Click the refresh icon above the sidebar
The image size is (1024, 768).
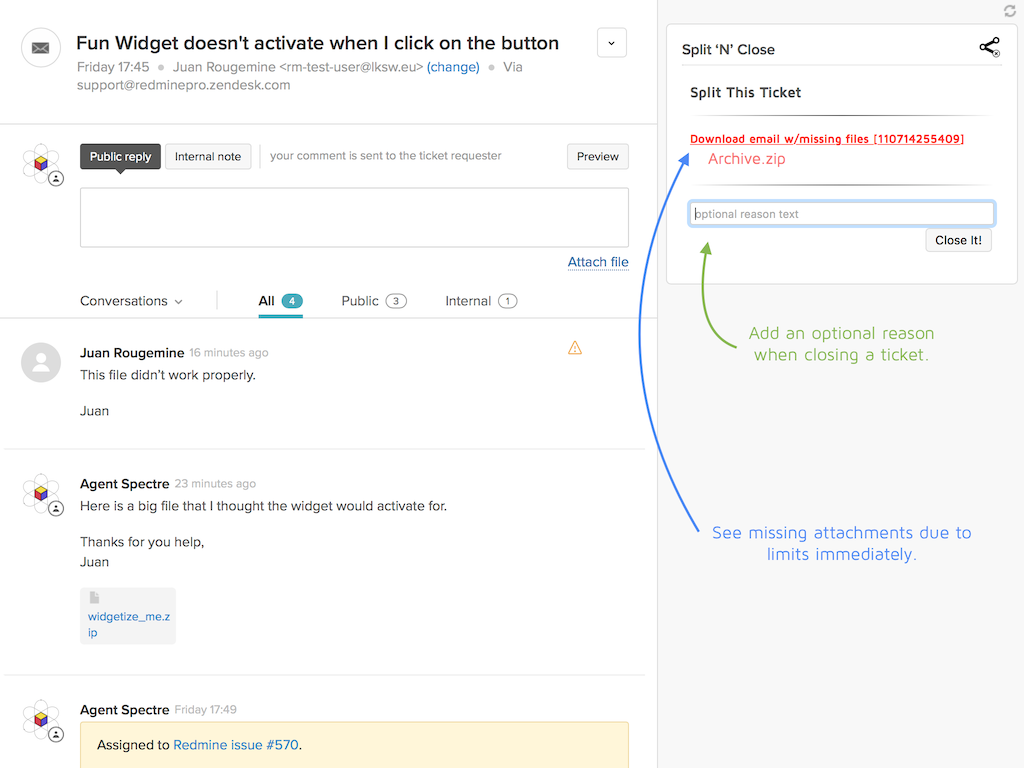point(1009,11)
